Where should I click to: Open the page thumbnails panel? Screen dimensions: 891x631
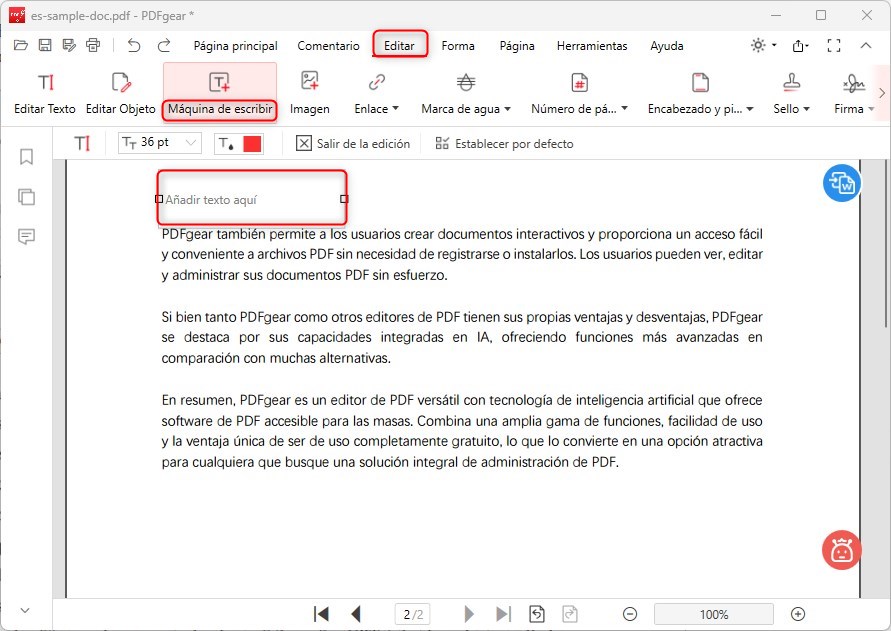click(x=26, y=197)
